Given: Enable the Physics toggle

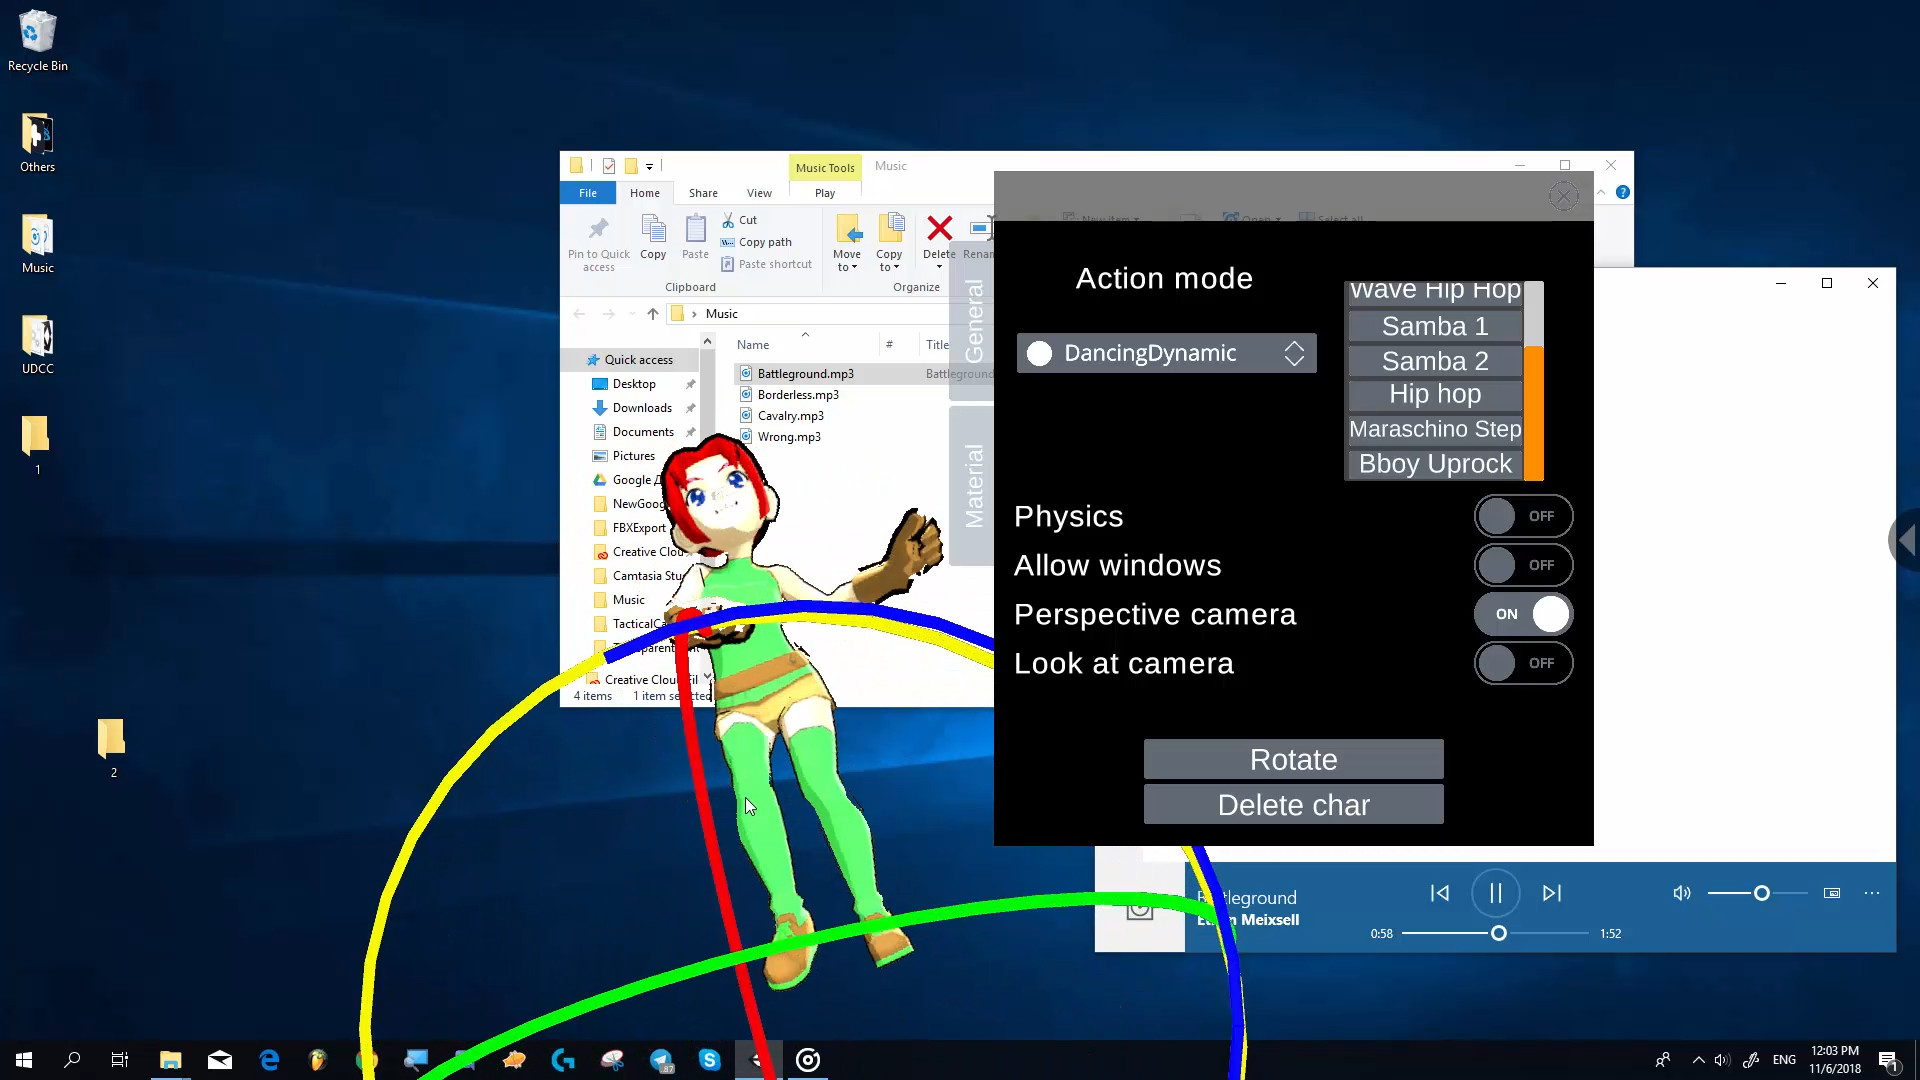Looking at the screenshot, I should tap(1523, 516).
